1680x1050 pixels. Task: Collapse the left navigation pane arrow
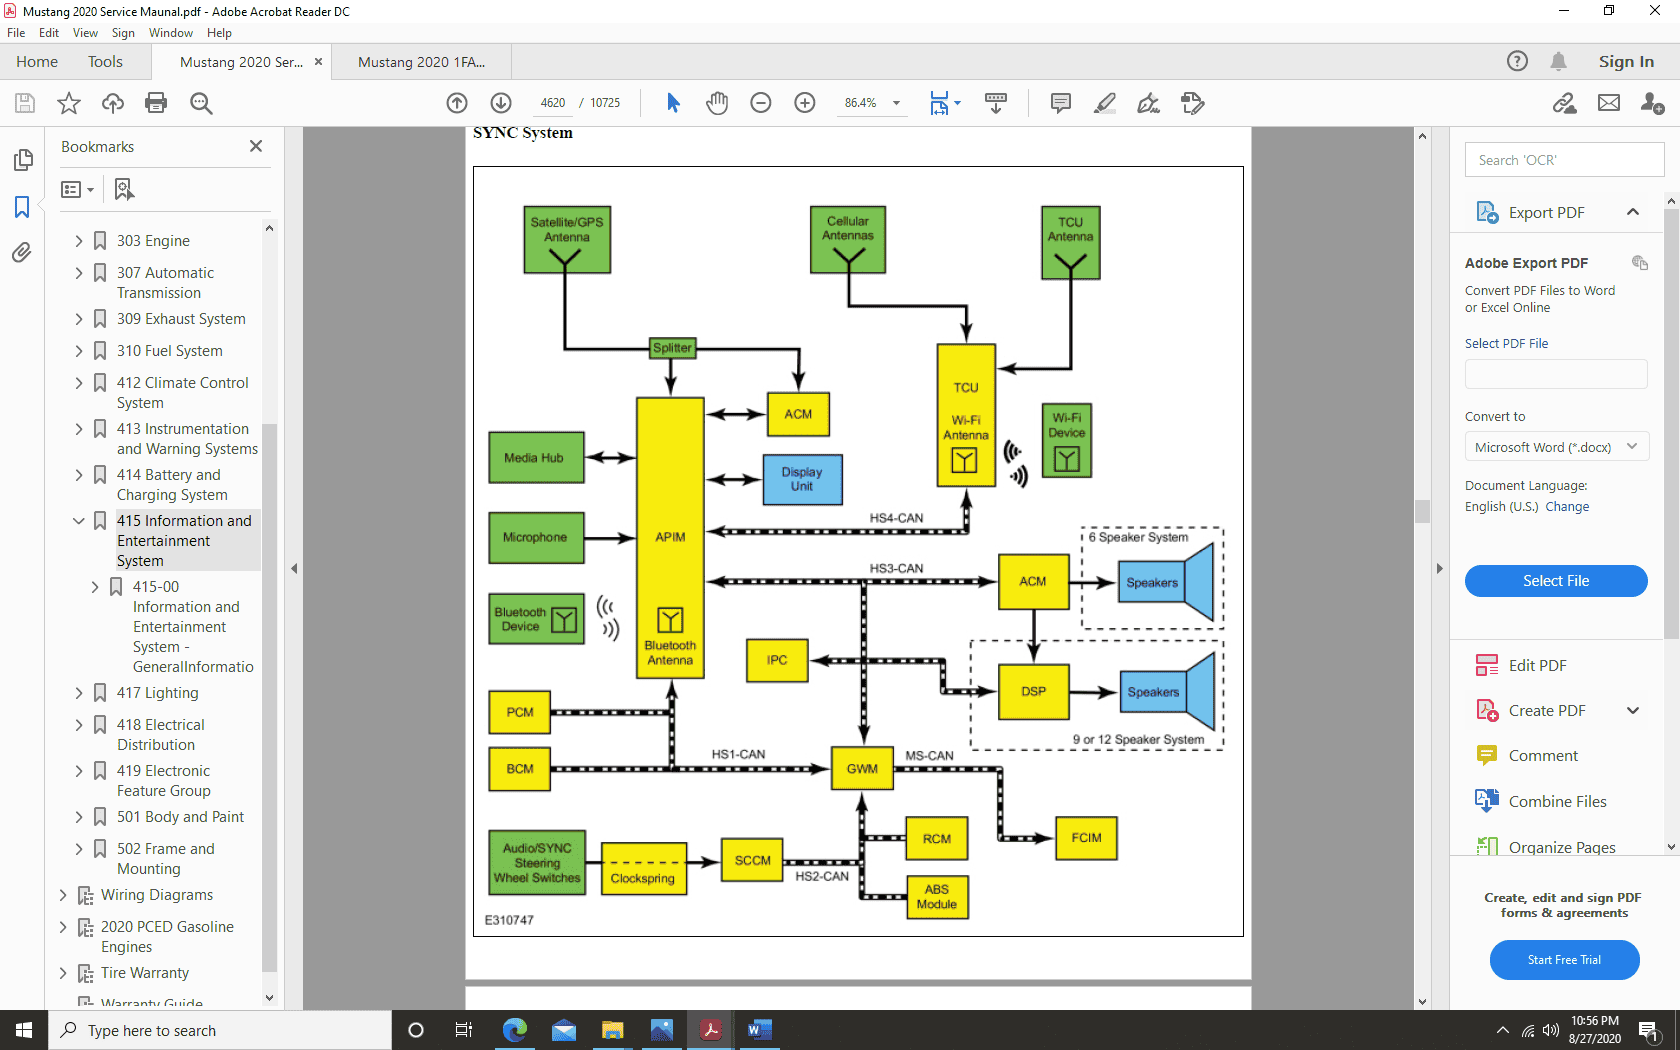[294, 568]
